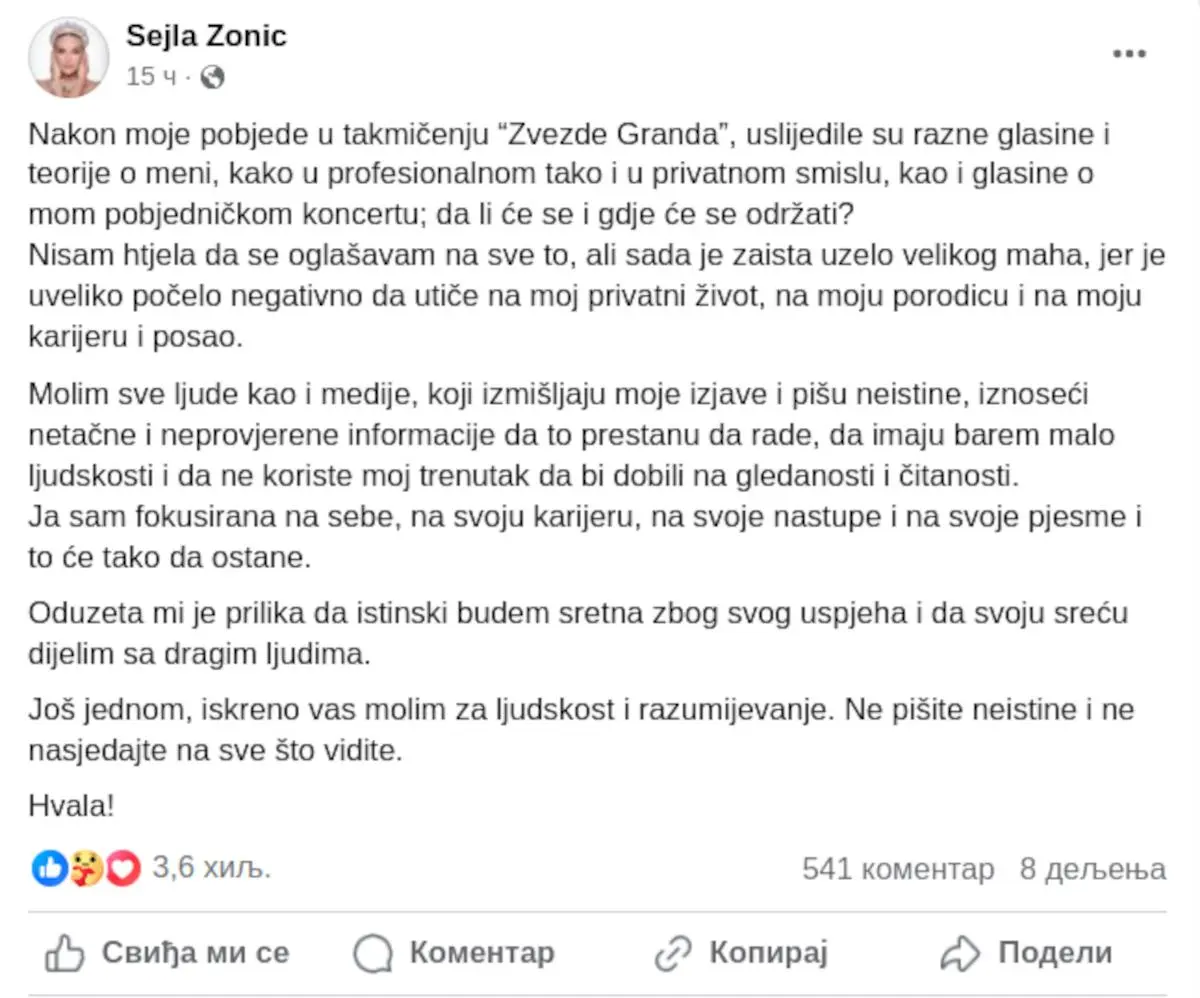1200x998 pixels.
Task: Show the "8 дељења" shares list
Action: 1092,869
